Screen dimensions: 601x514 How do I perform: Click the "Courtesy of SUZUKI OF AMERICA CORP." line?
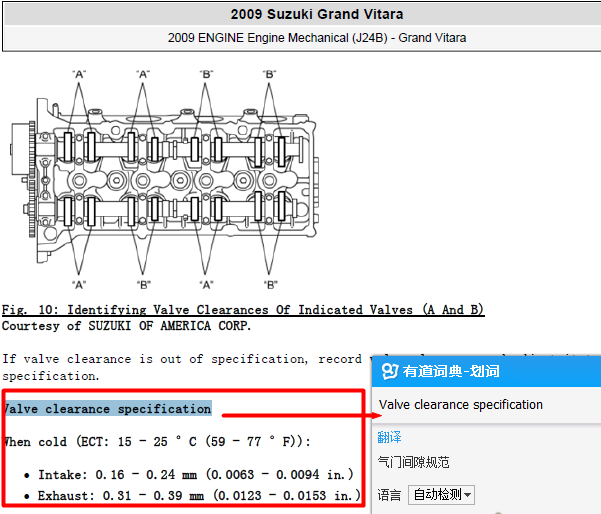pos(126,326)
